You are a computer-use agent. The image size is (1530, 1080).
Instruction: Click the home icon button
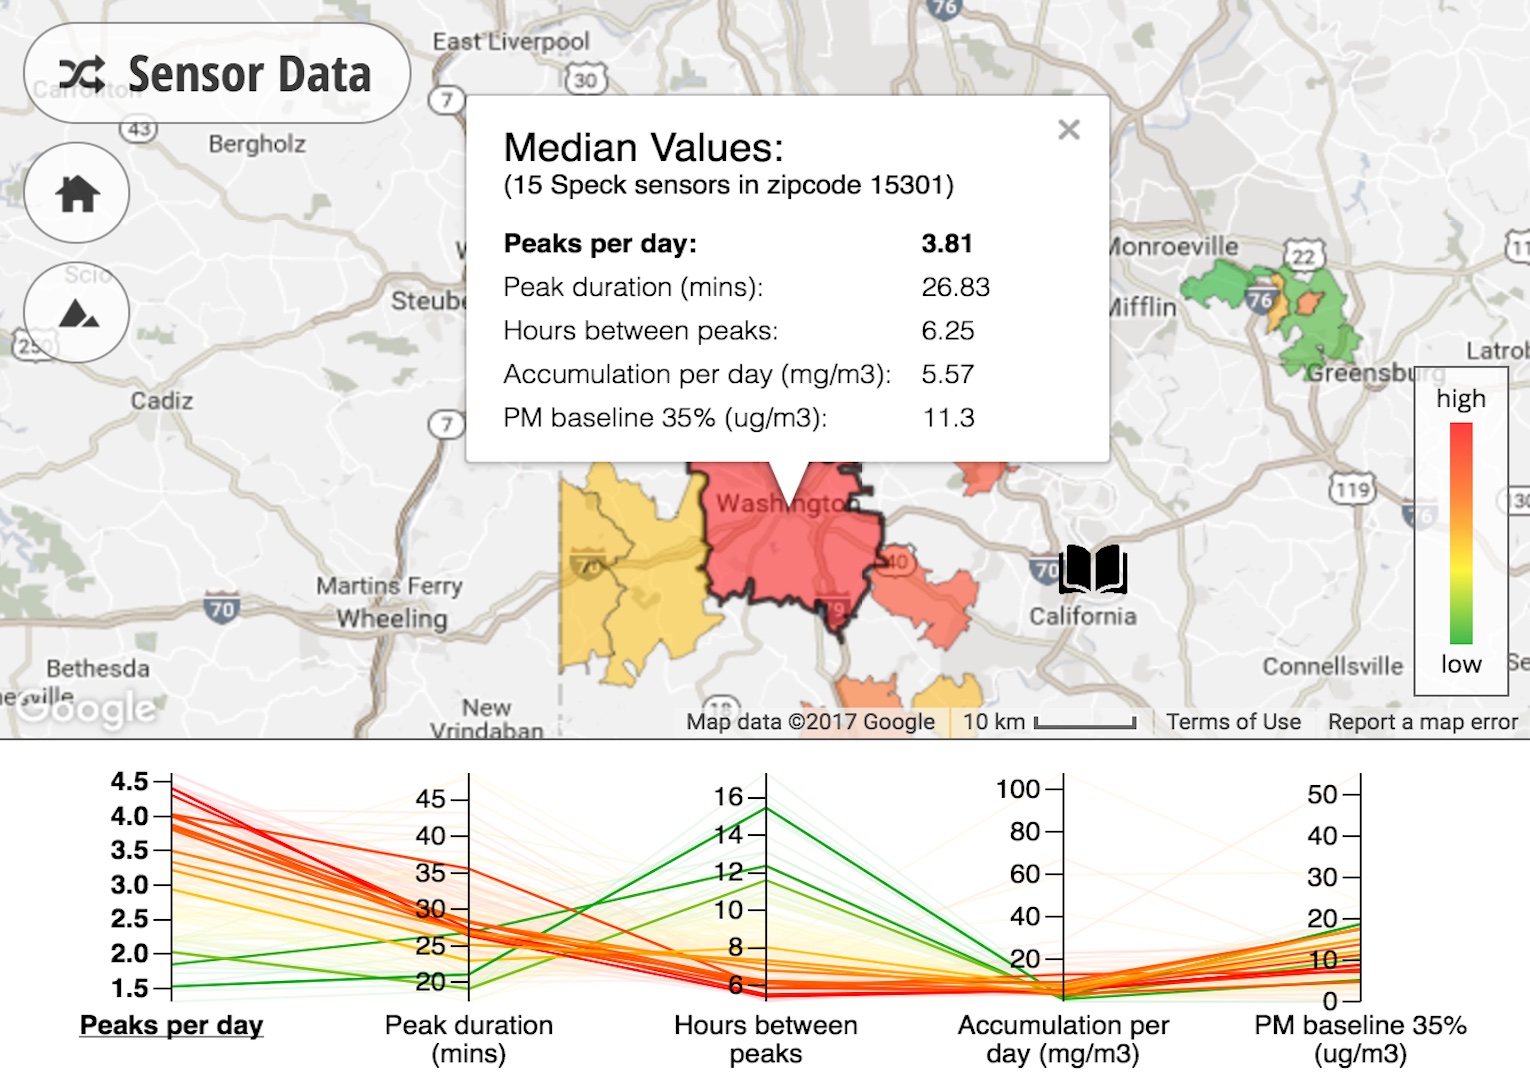pos(77,193)
